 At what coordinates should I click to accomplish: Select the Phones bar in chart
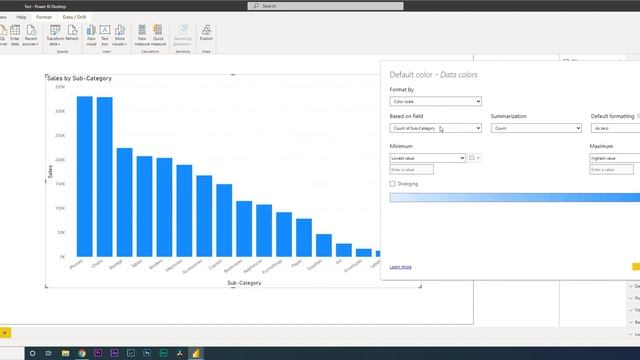pos(84,176)
